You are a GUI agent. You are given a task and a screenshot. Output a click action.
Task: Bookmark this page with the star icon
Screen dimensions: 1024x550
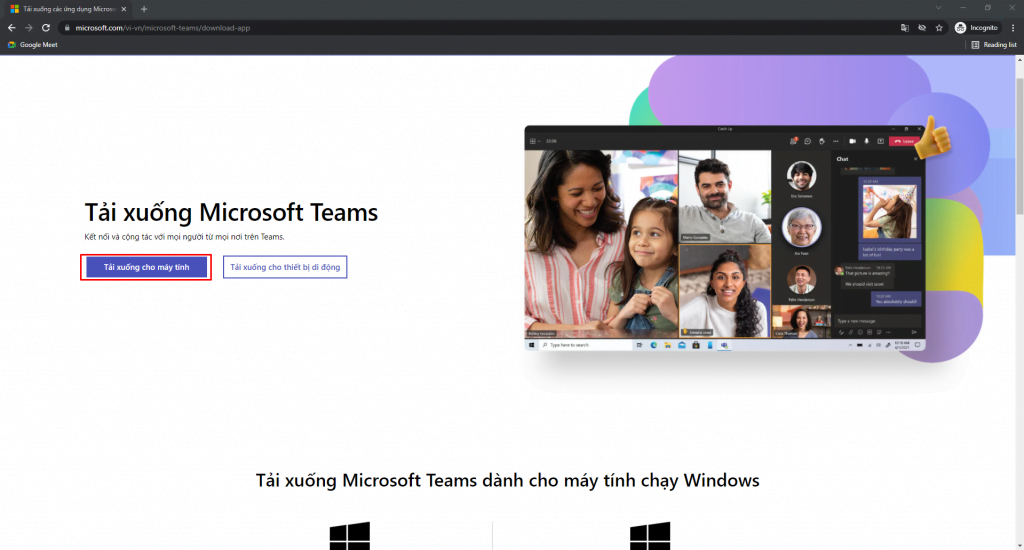939,27
